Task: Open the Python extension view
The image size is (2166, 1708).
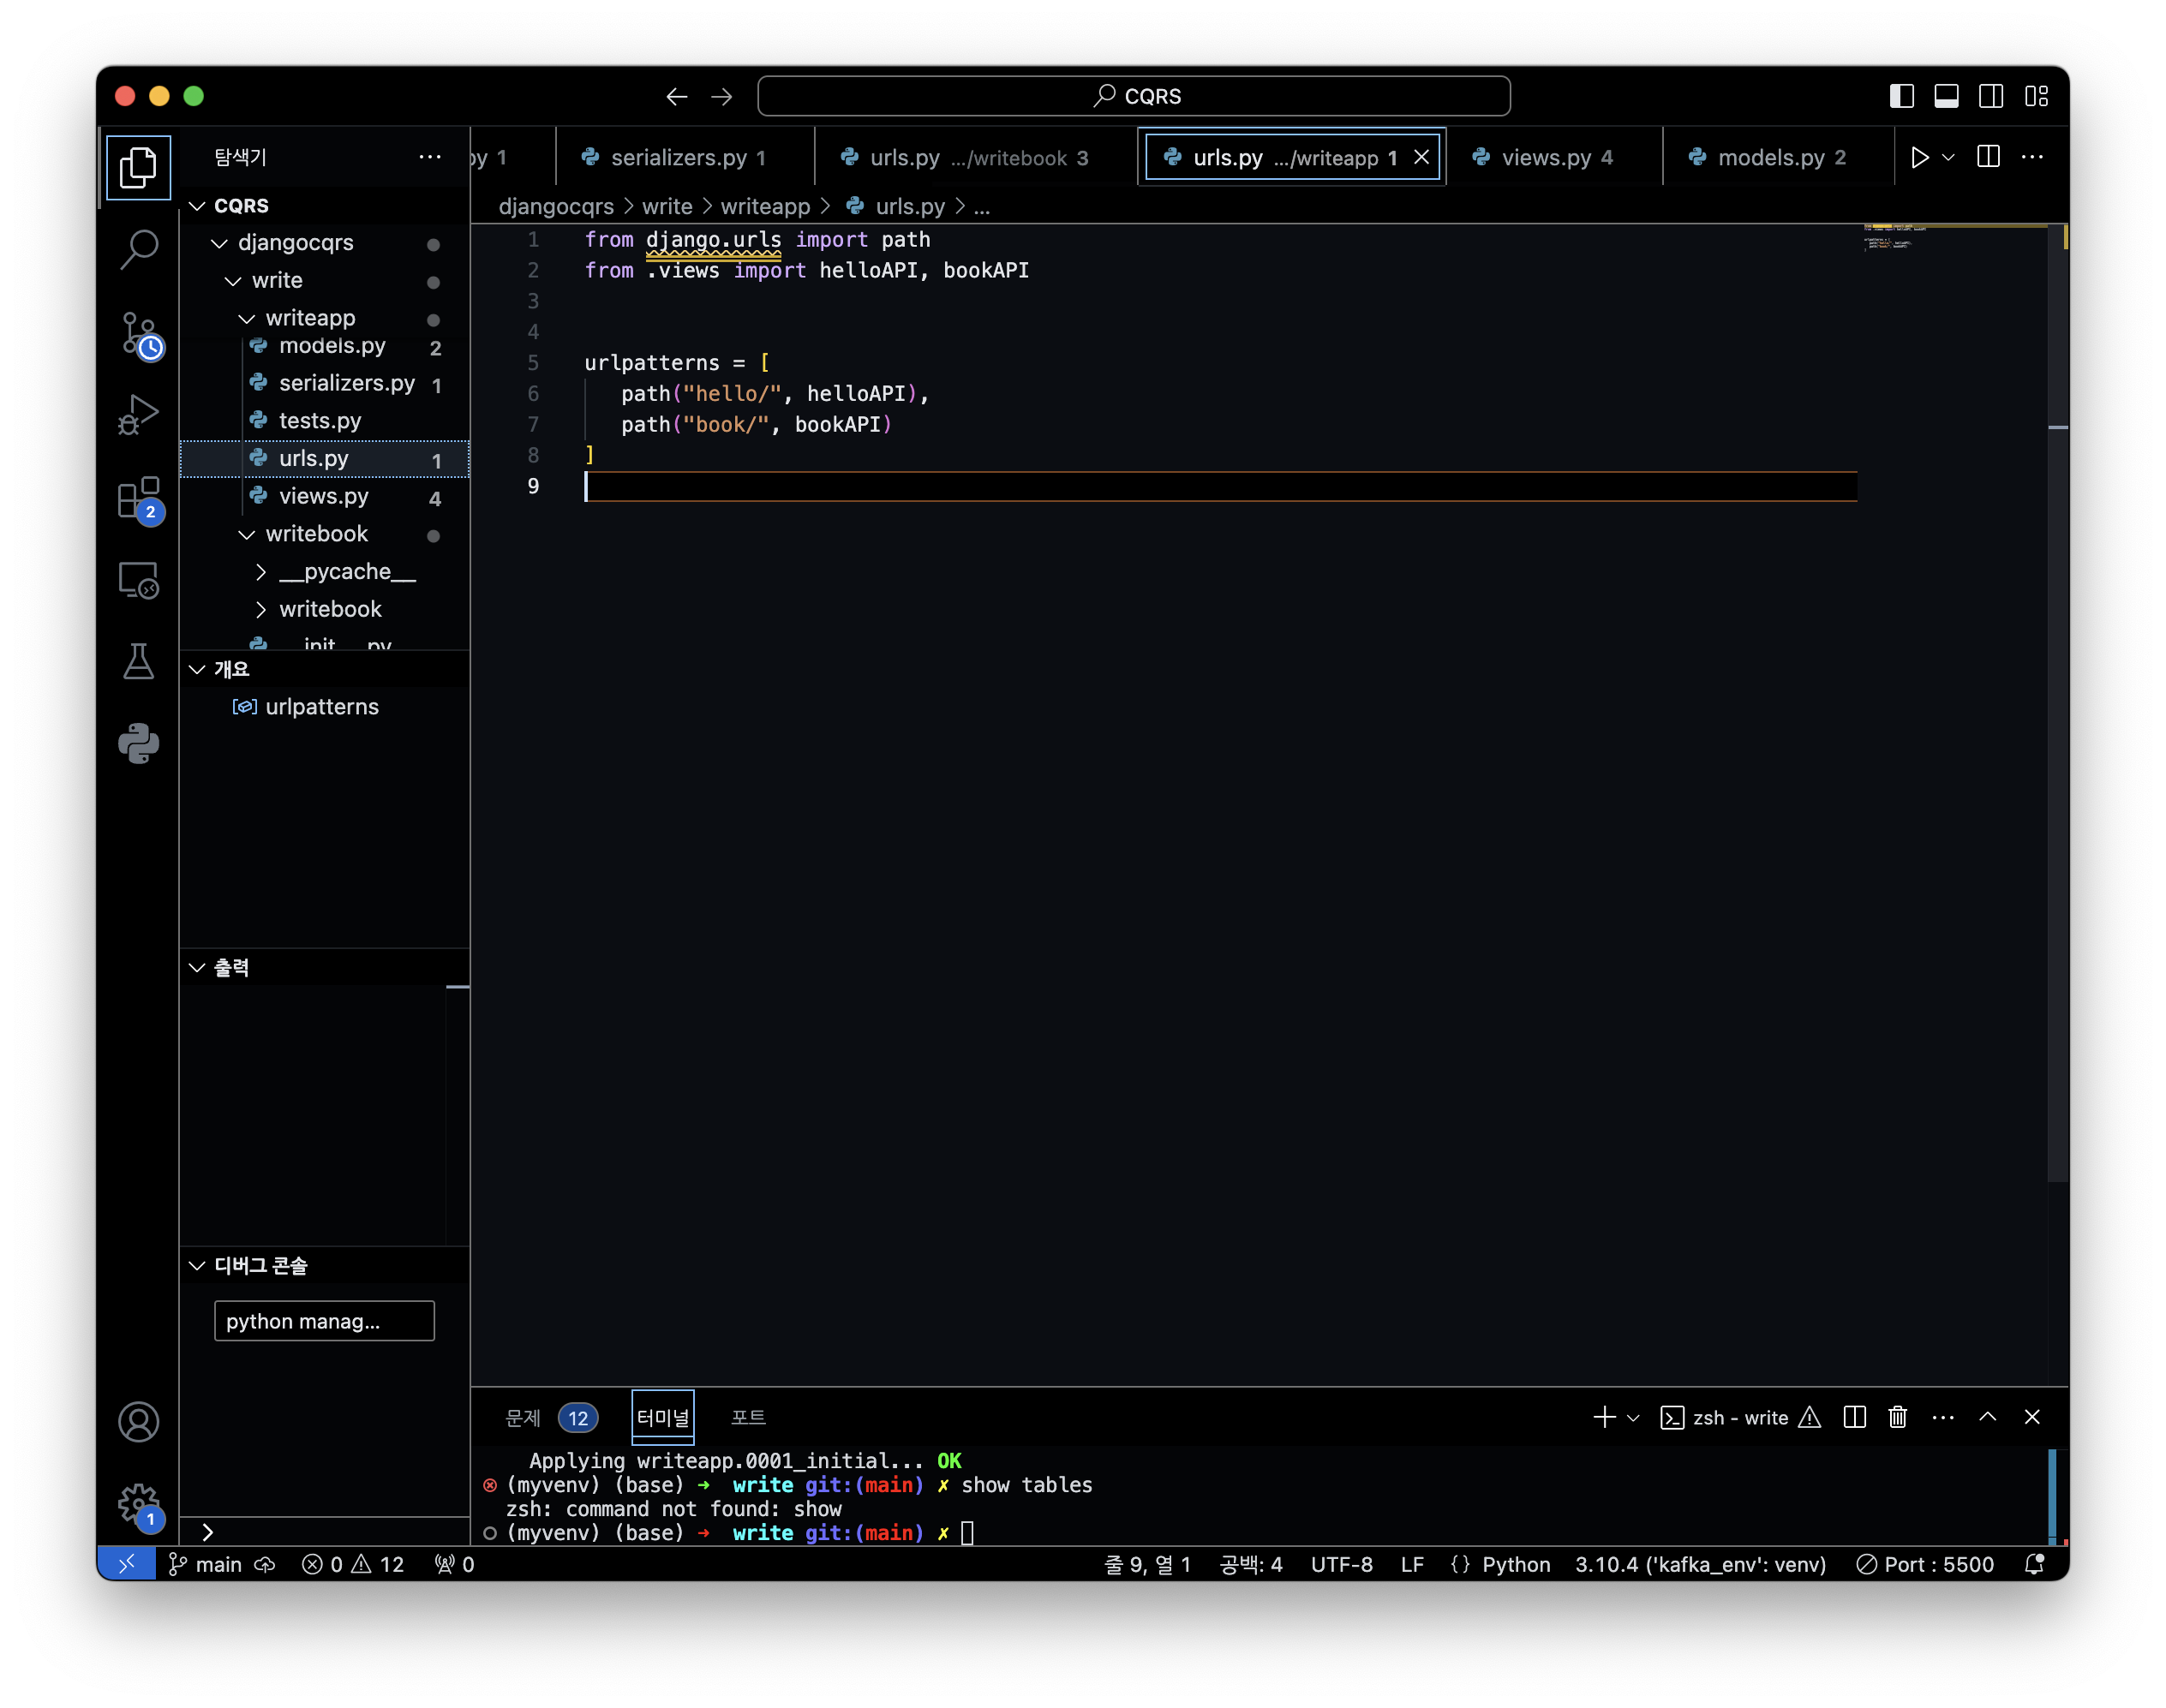Action: pyautogui.click(x=139, y=743)
